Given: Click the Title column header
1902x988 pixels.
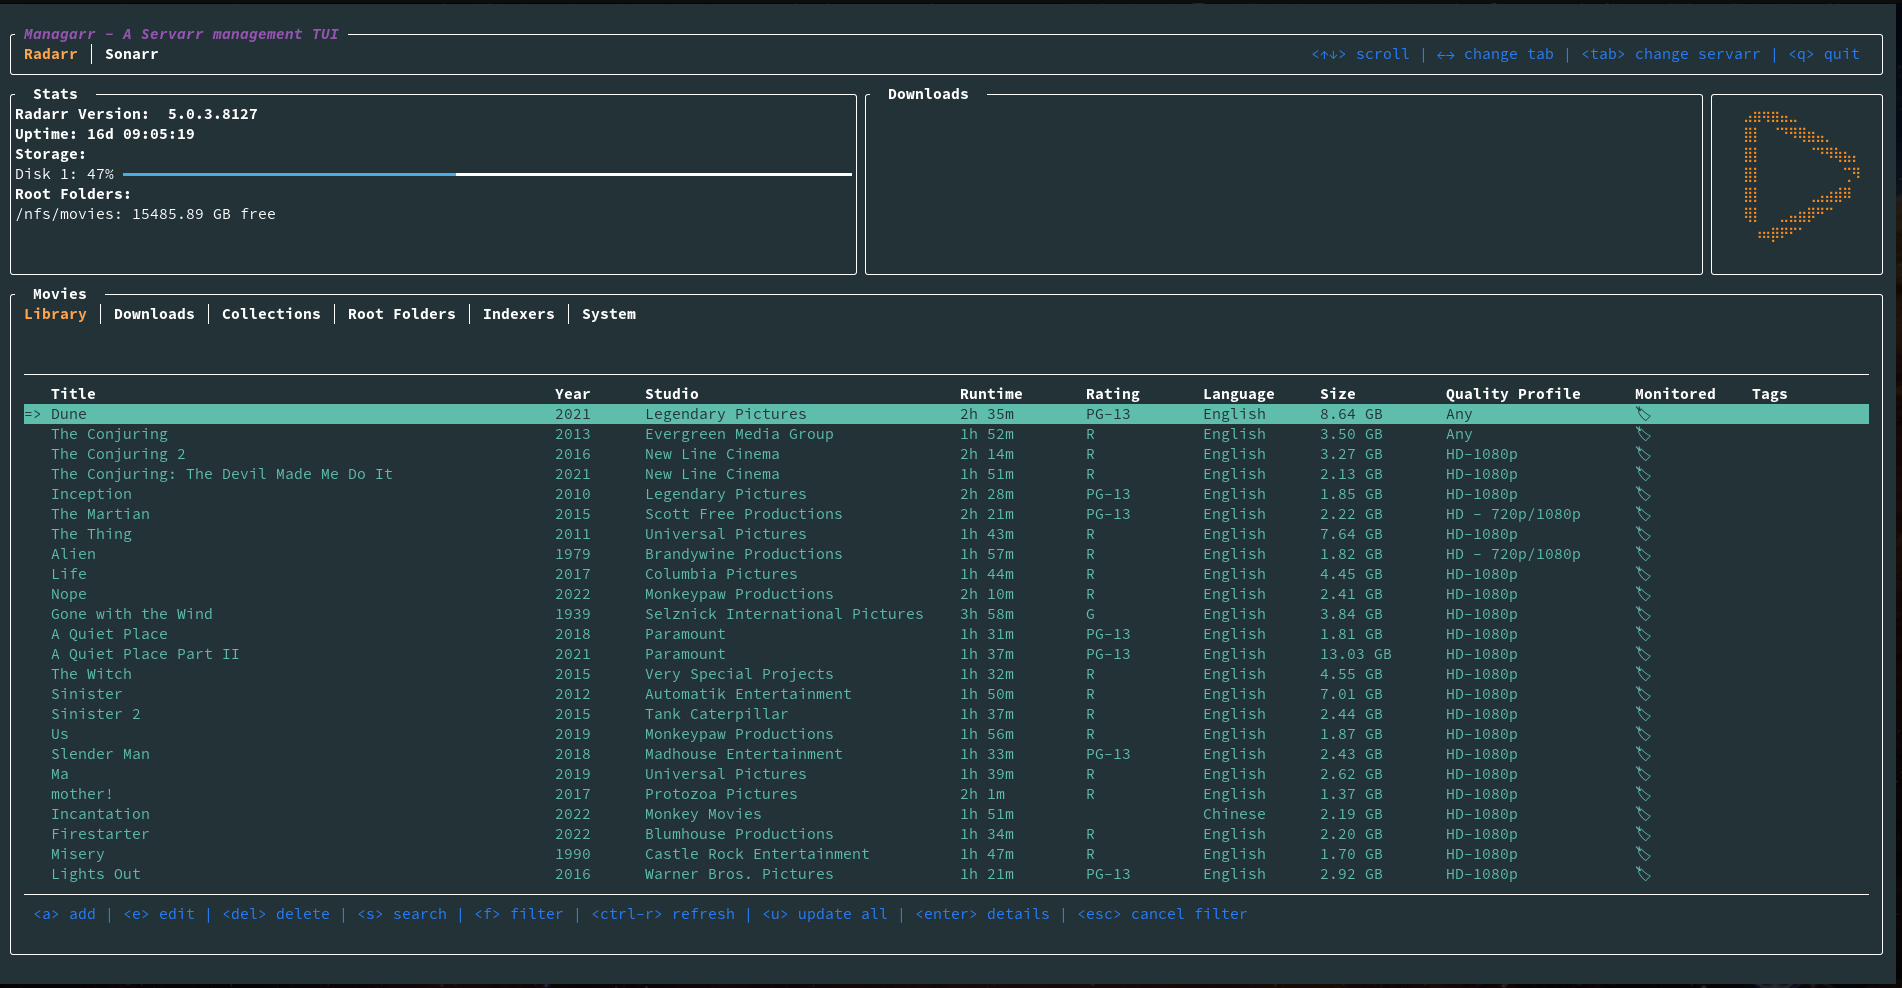Looking at the screenshot, I should click(x=73, y=394).
